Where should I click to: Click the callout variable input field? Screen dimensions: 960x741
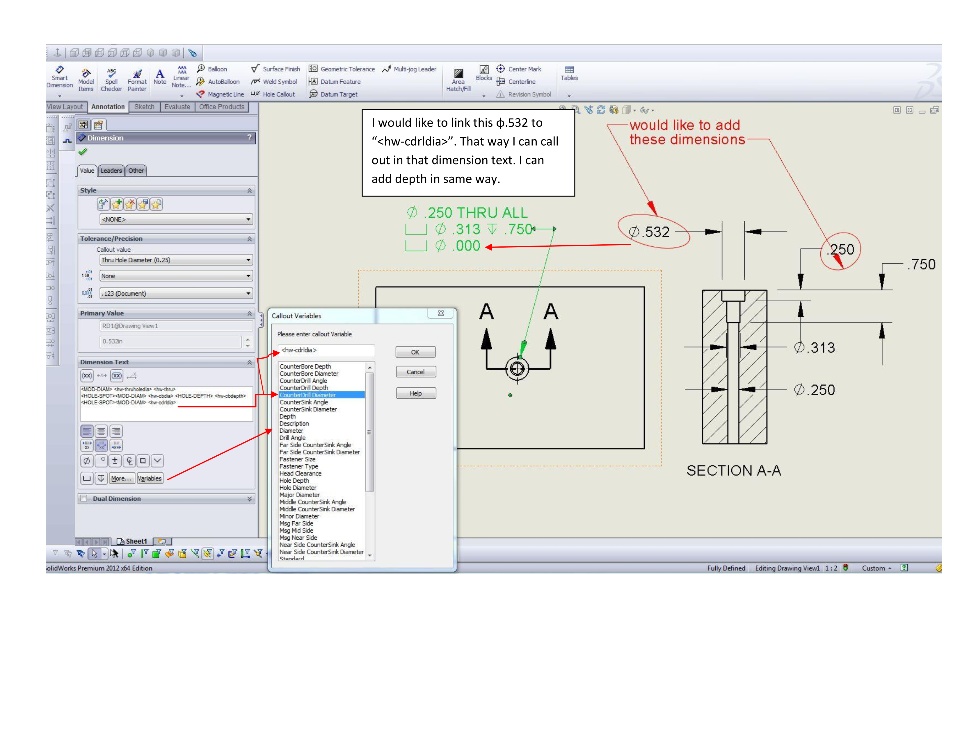pos(326,350)
